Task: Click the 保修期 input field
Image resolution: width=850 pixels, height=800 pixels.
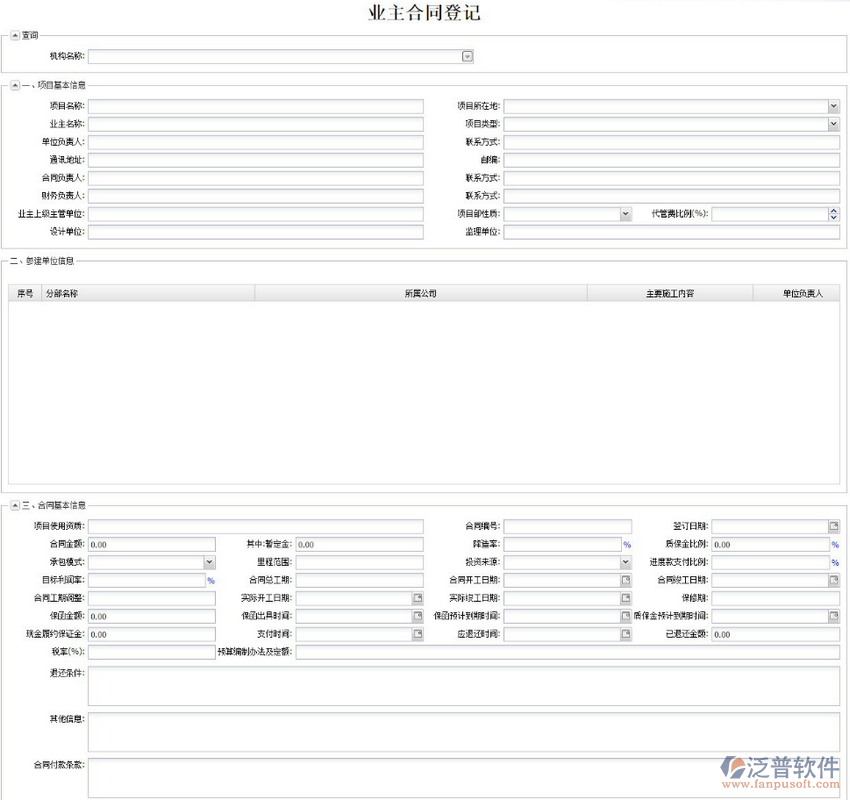Action: tap(776, 598)
